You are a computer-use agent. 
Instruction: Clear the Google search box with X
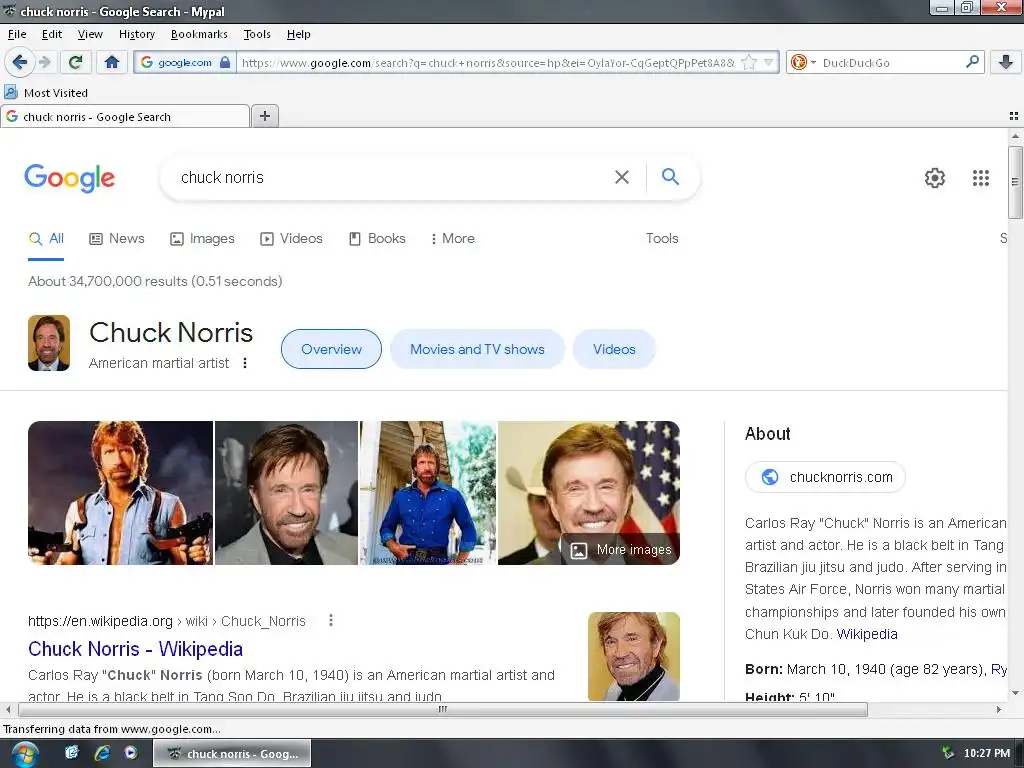[x=622, y=177]
